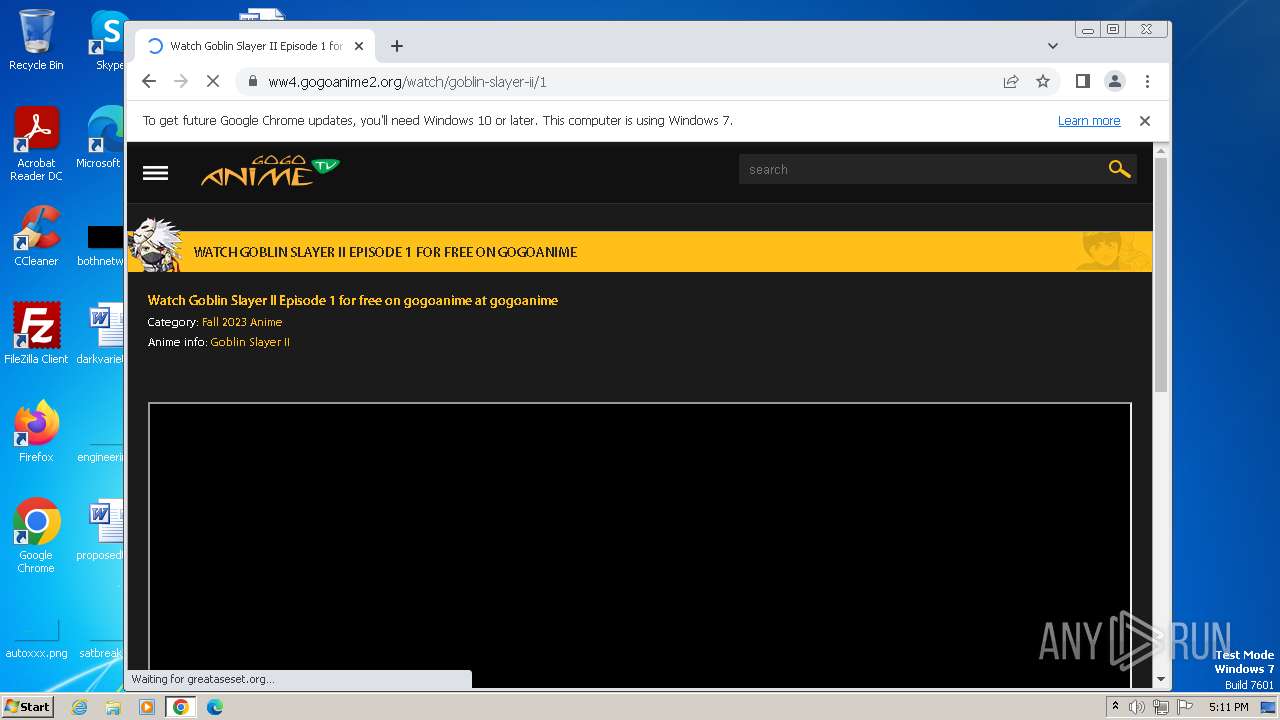Open the volume speaker tray icon
1280x720 pixels.
point(1137,707)
